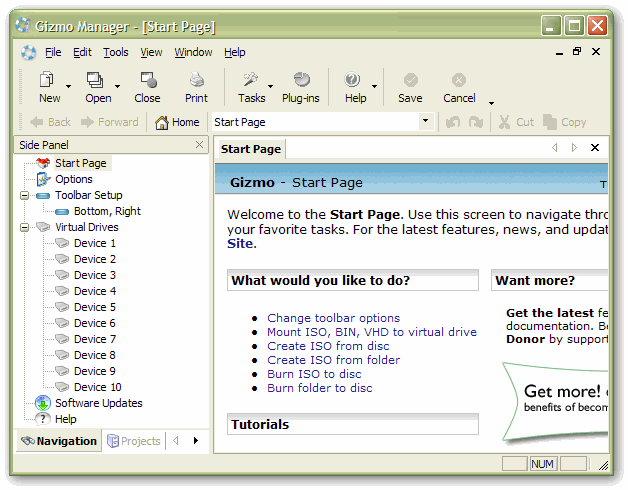The width and height of the screenshot is (628, 490).
Task: Collapse the Virtual Drives tree node
Action: [x=24, y=228]
